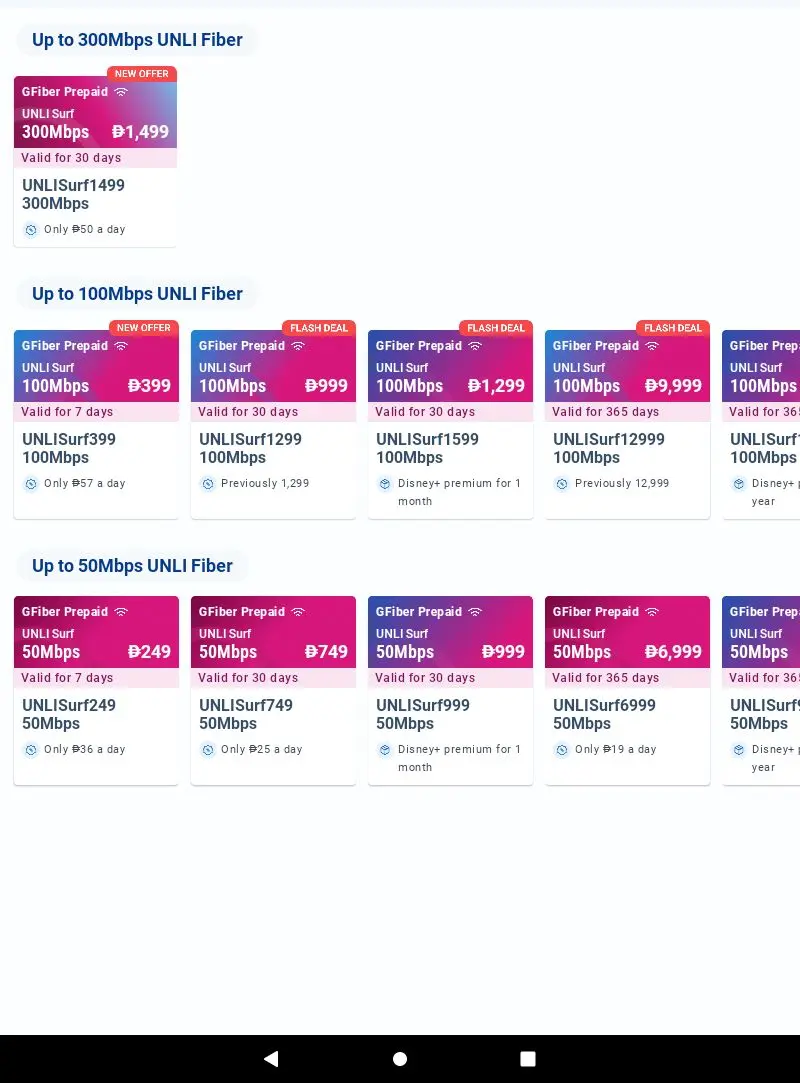Tap the Android home circle icon

399,1058
